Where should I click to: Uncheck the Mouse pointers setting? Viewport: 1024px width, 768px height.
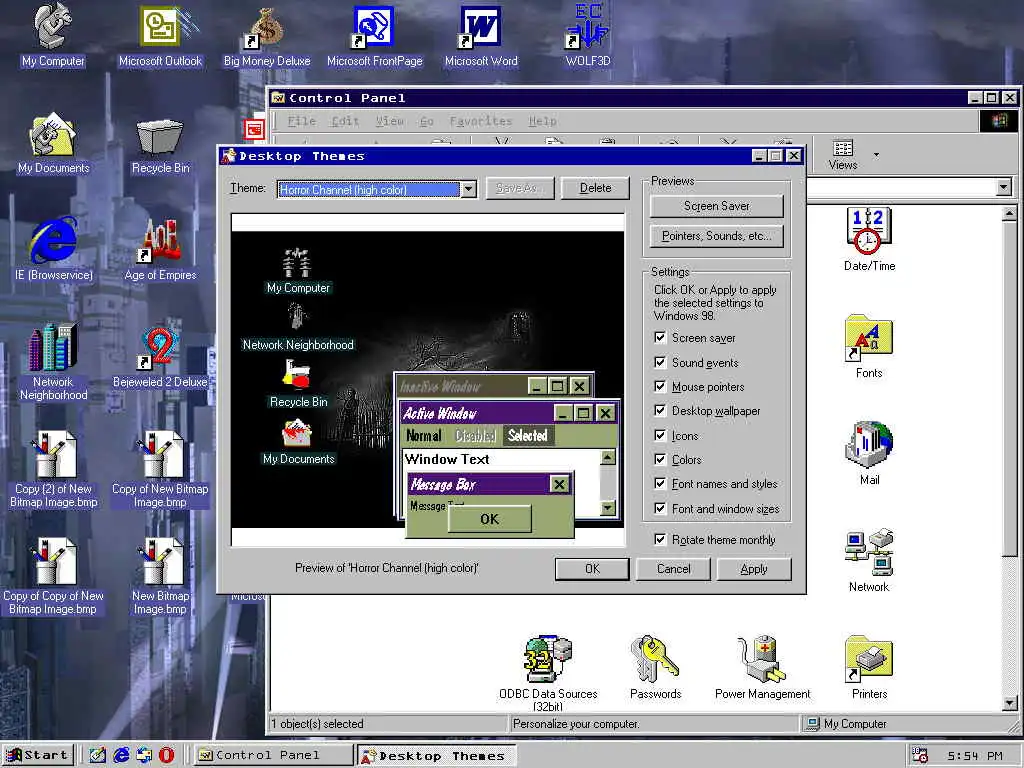coord(660,386)
